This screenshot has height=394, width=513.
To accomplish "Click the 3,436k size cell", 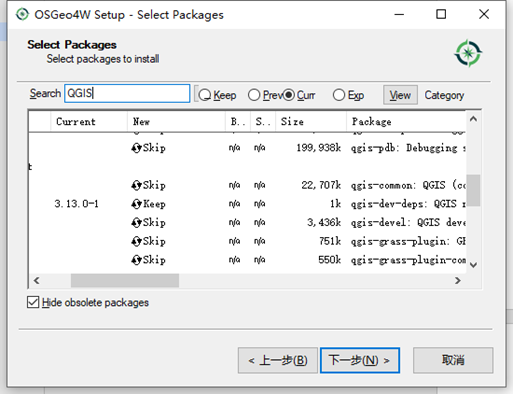I will [x=324, y=222].
